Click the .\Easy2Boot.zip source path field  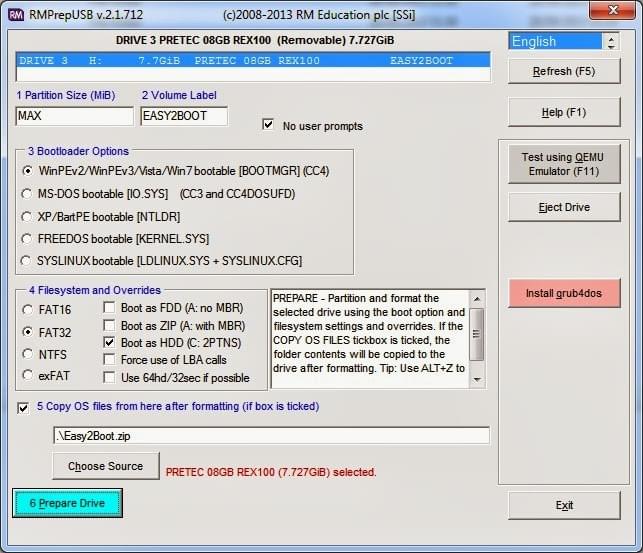point(271,436)
